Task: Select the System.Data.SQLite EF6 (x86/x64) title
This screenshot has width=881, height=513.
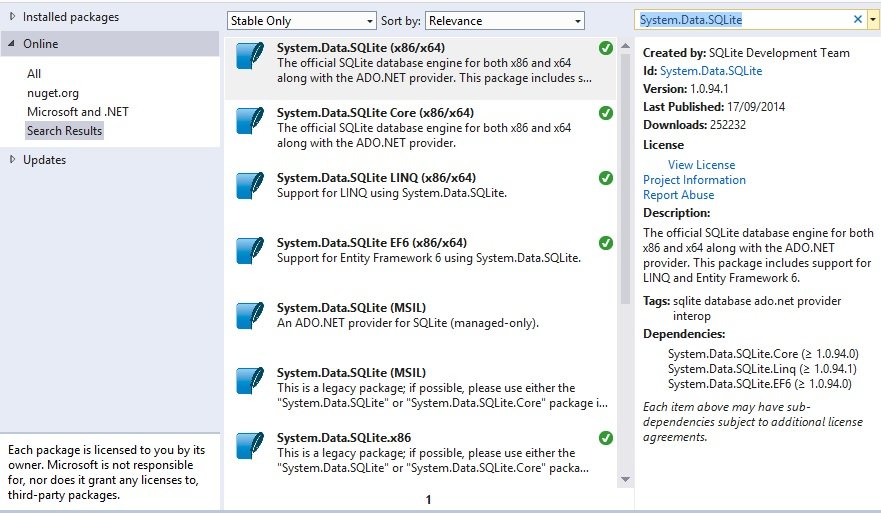Action: tap(372, 243)
